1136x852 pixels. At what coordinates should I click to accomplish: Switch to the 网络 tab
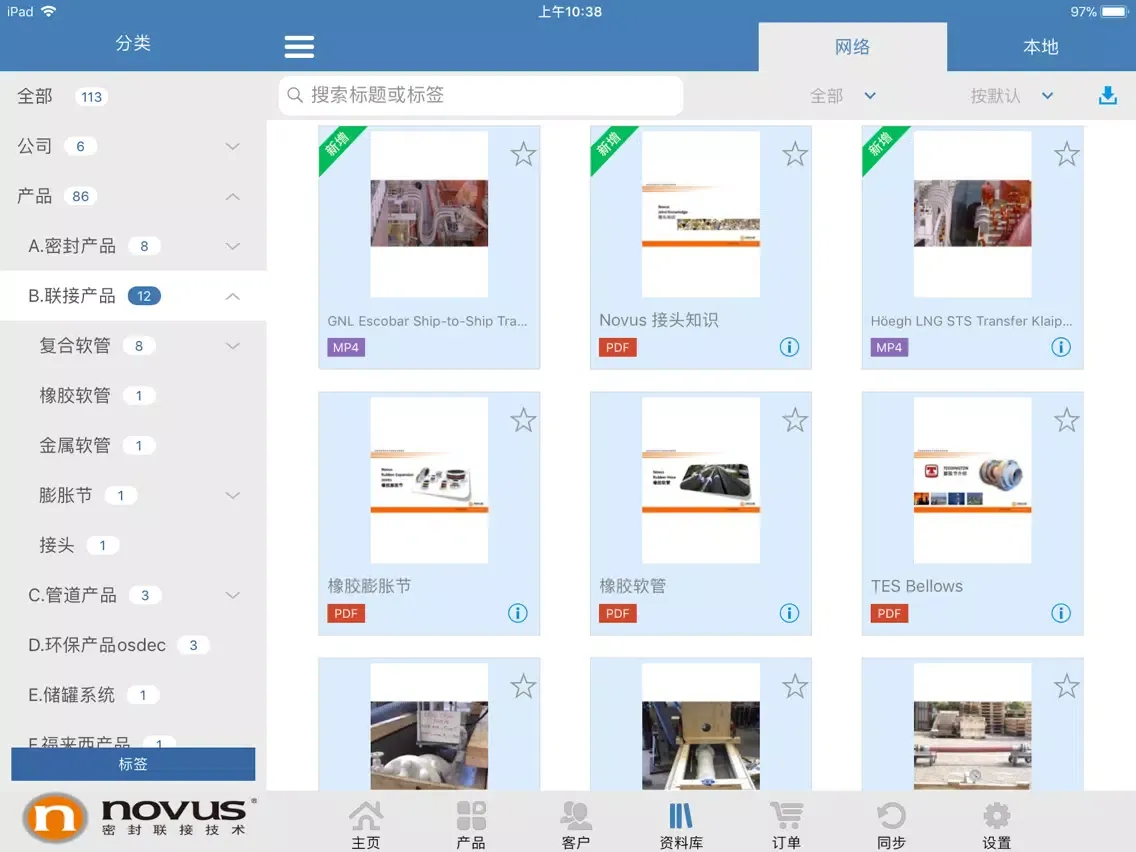(x=852, y=47)
